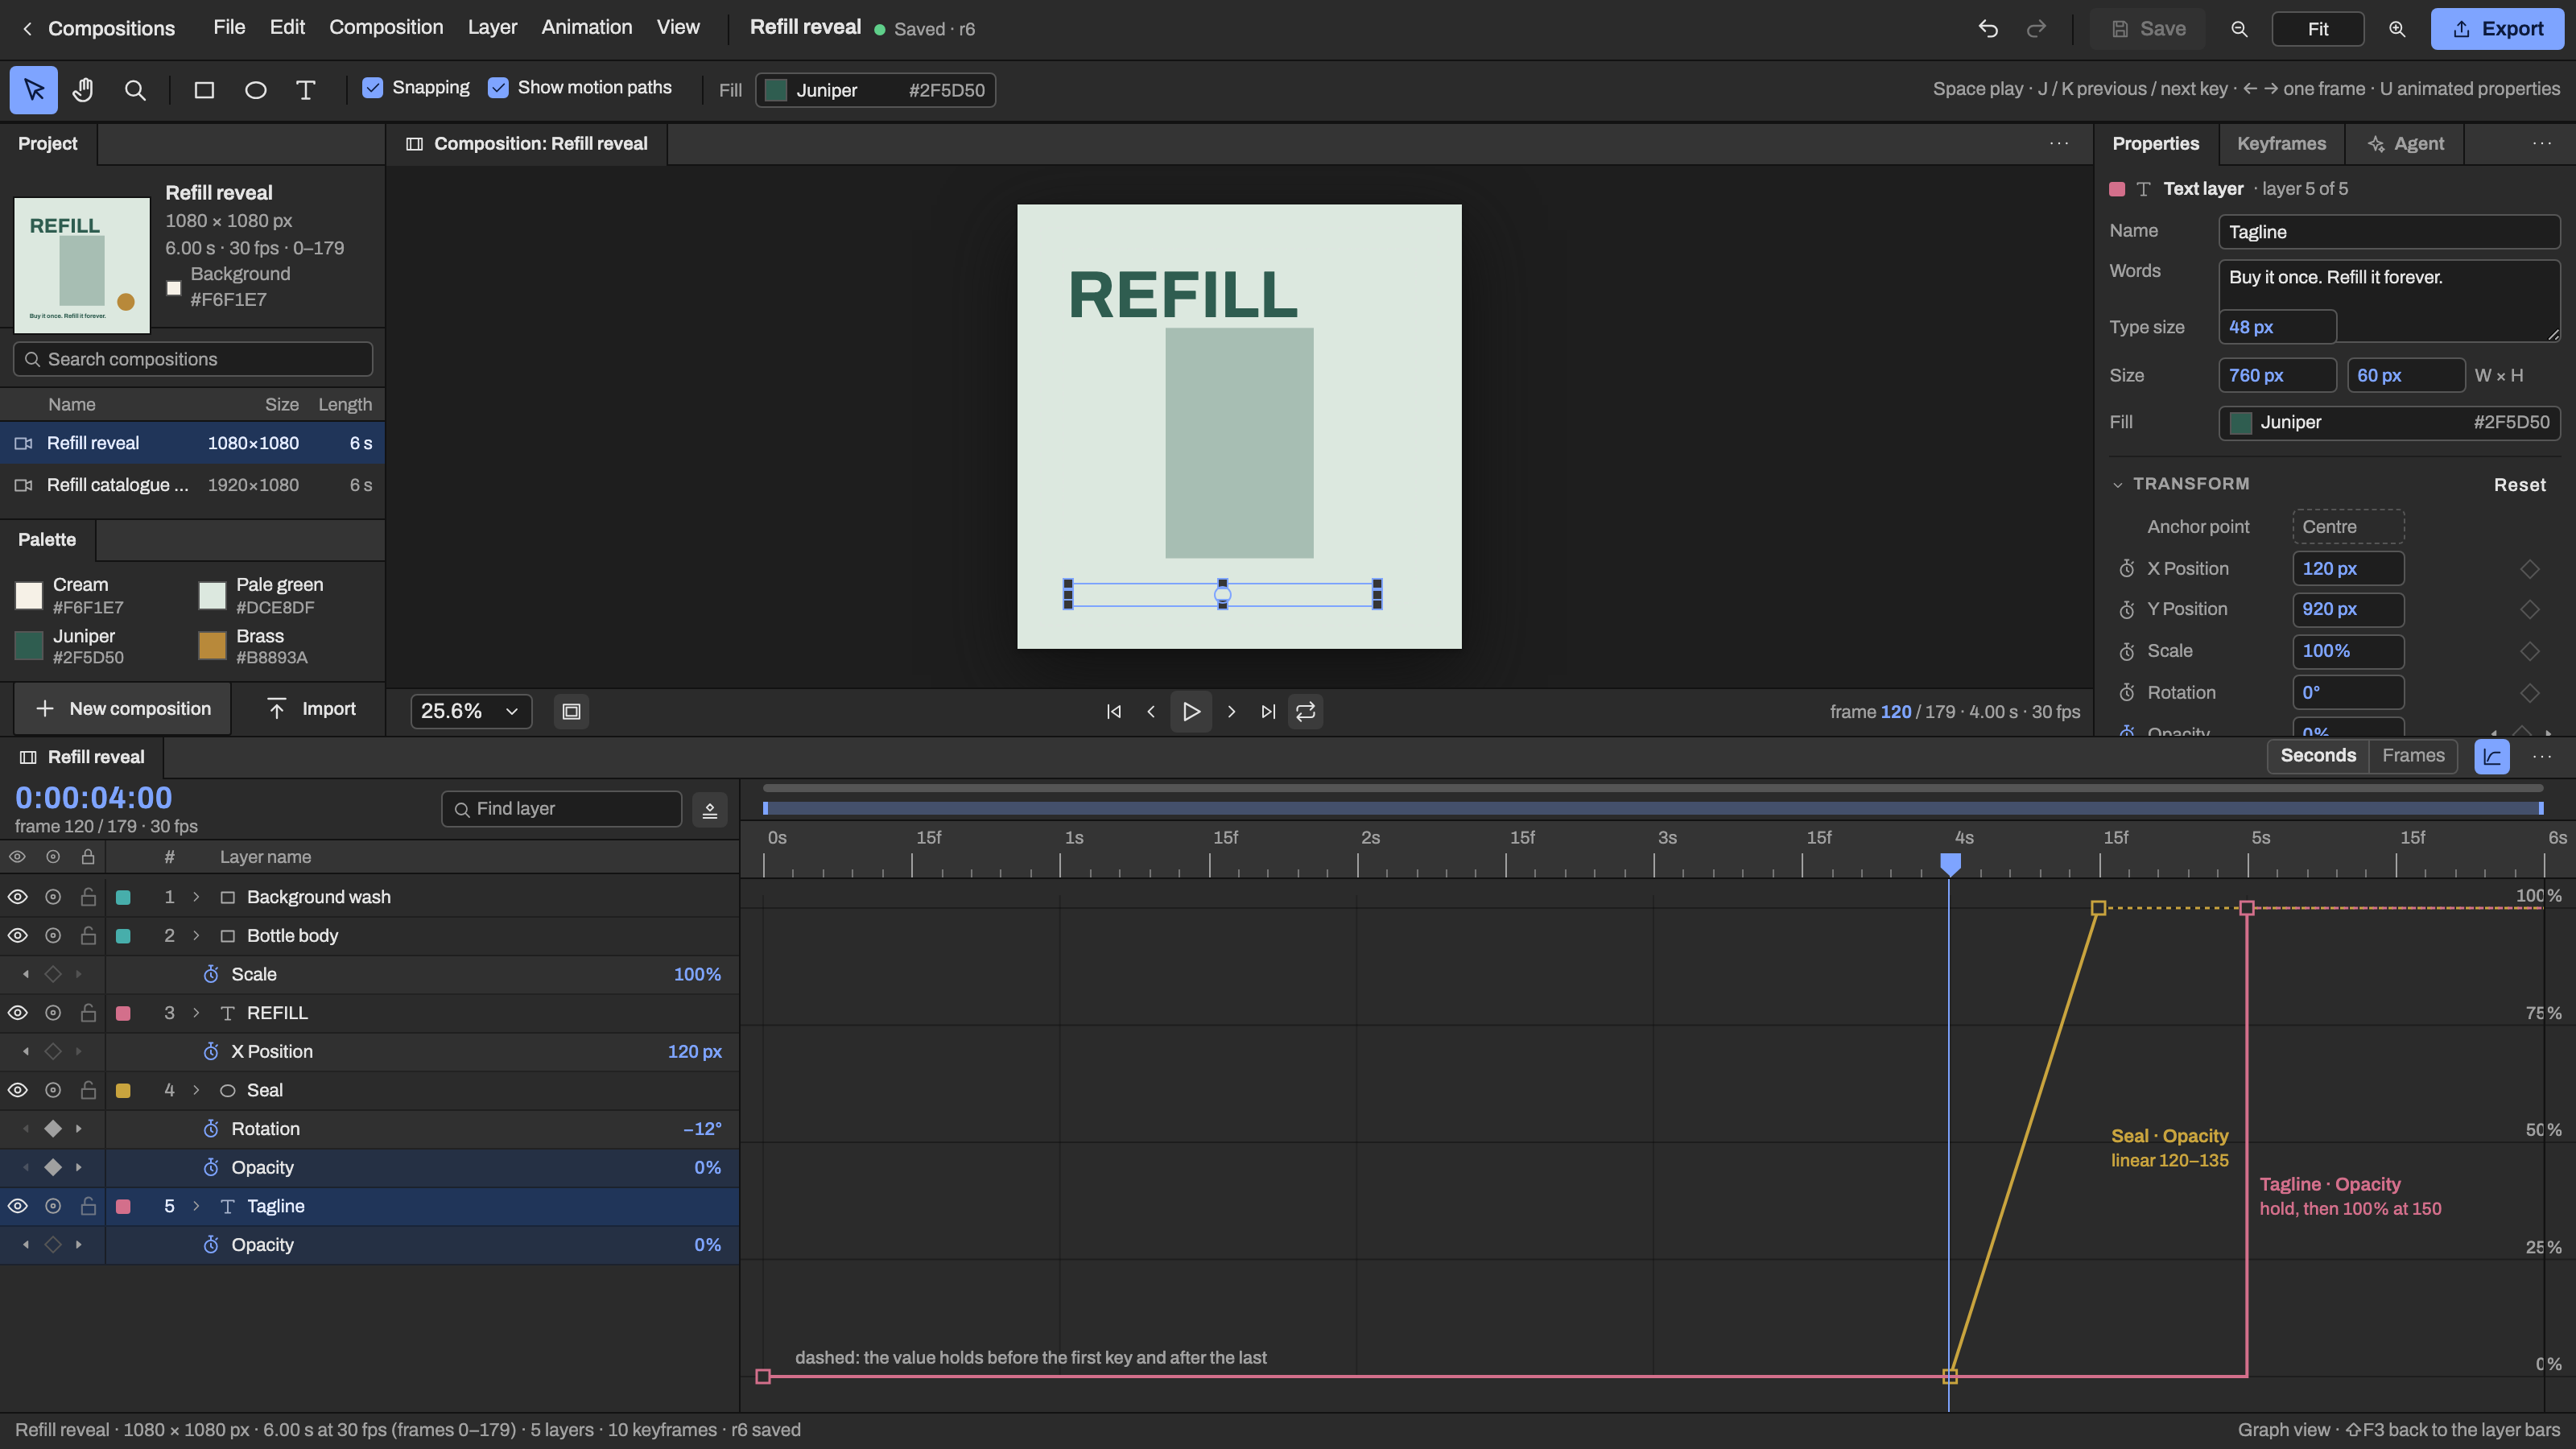Hide the Seal layer via eye
The width and height of the screenshot is (2576, 1449).
pyautogui.click(x=18, y=1090)
